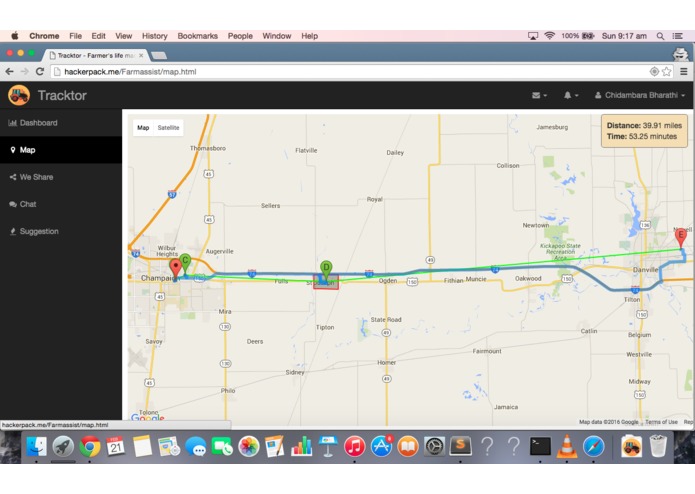The height and width of the screenshot is (494, 695).
Task: Open Suggestion in the sidebar
Action: coord(61,231)
